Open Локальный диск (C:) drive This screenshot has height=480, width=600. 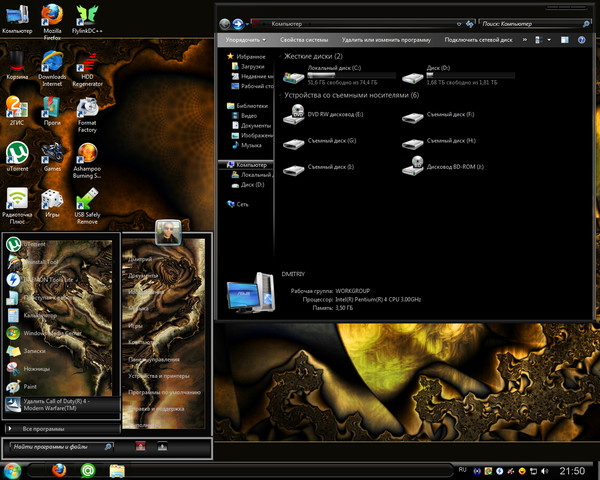(339, 75)
